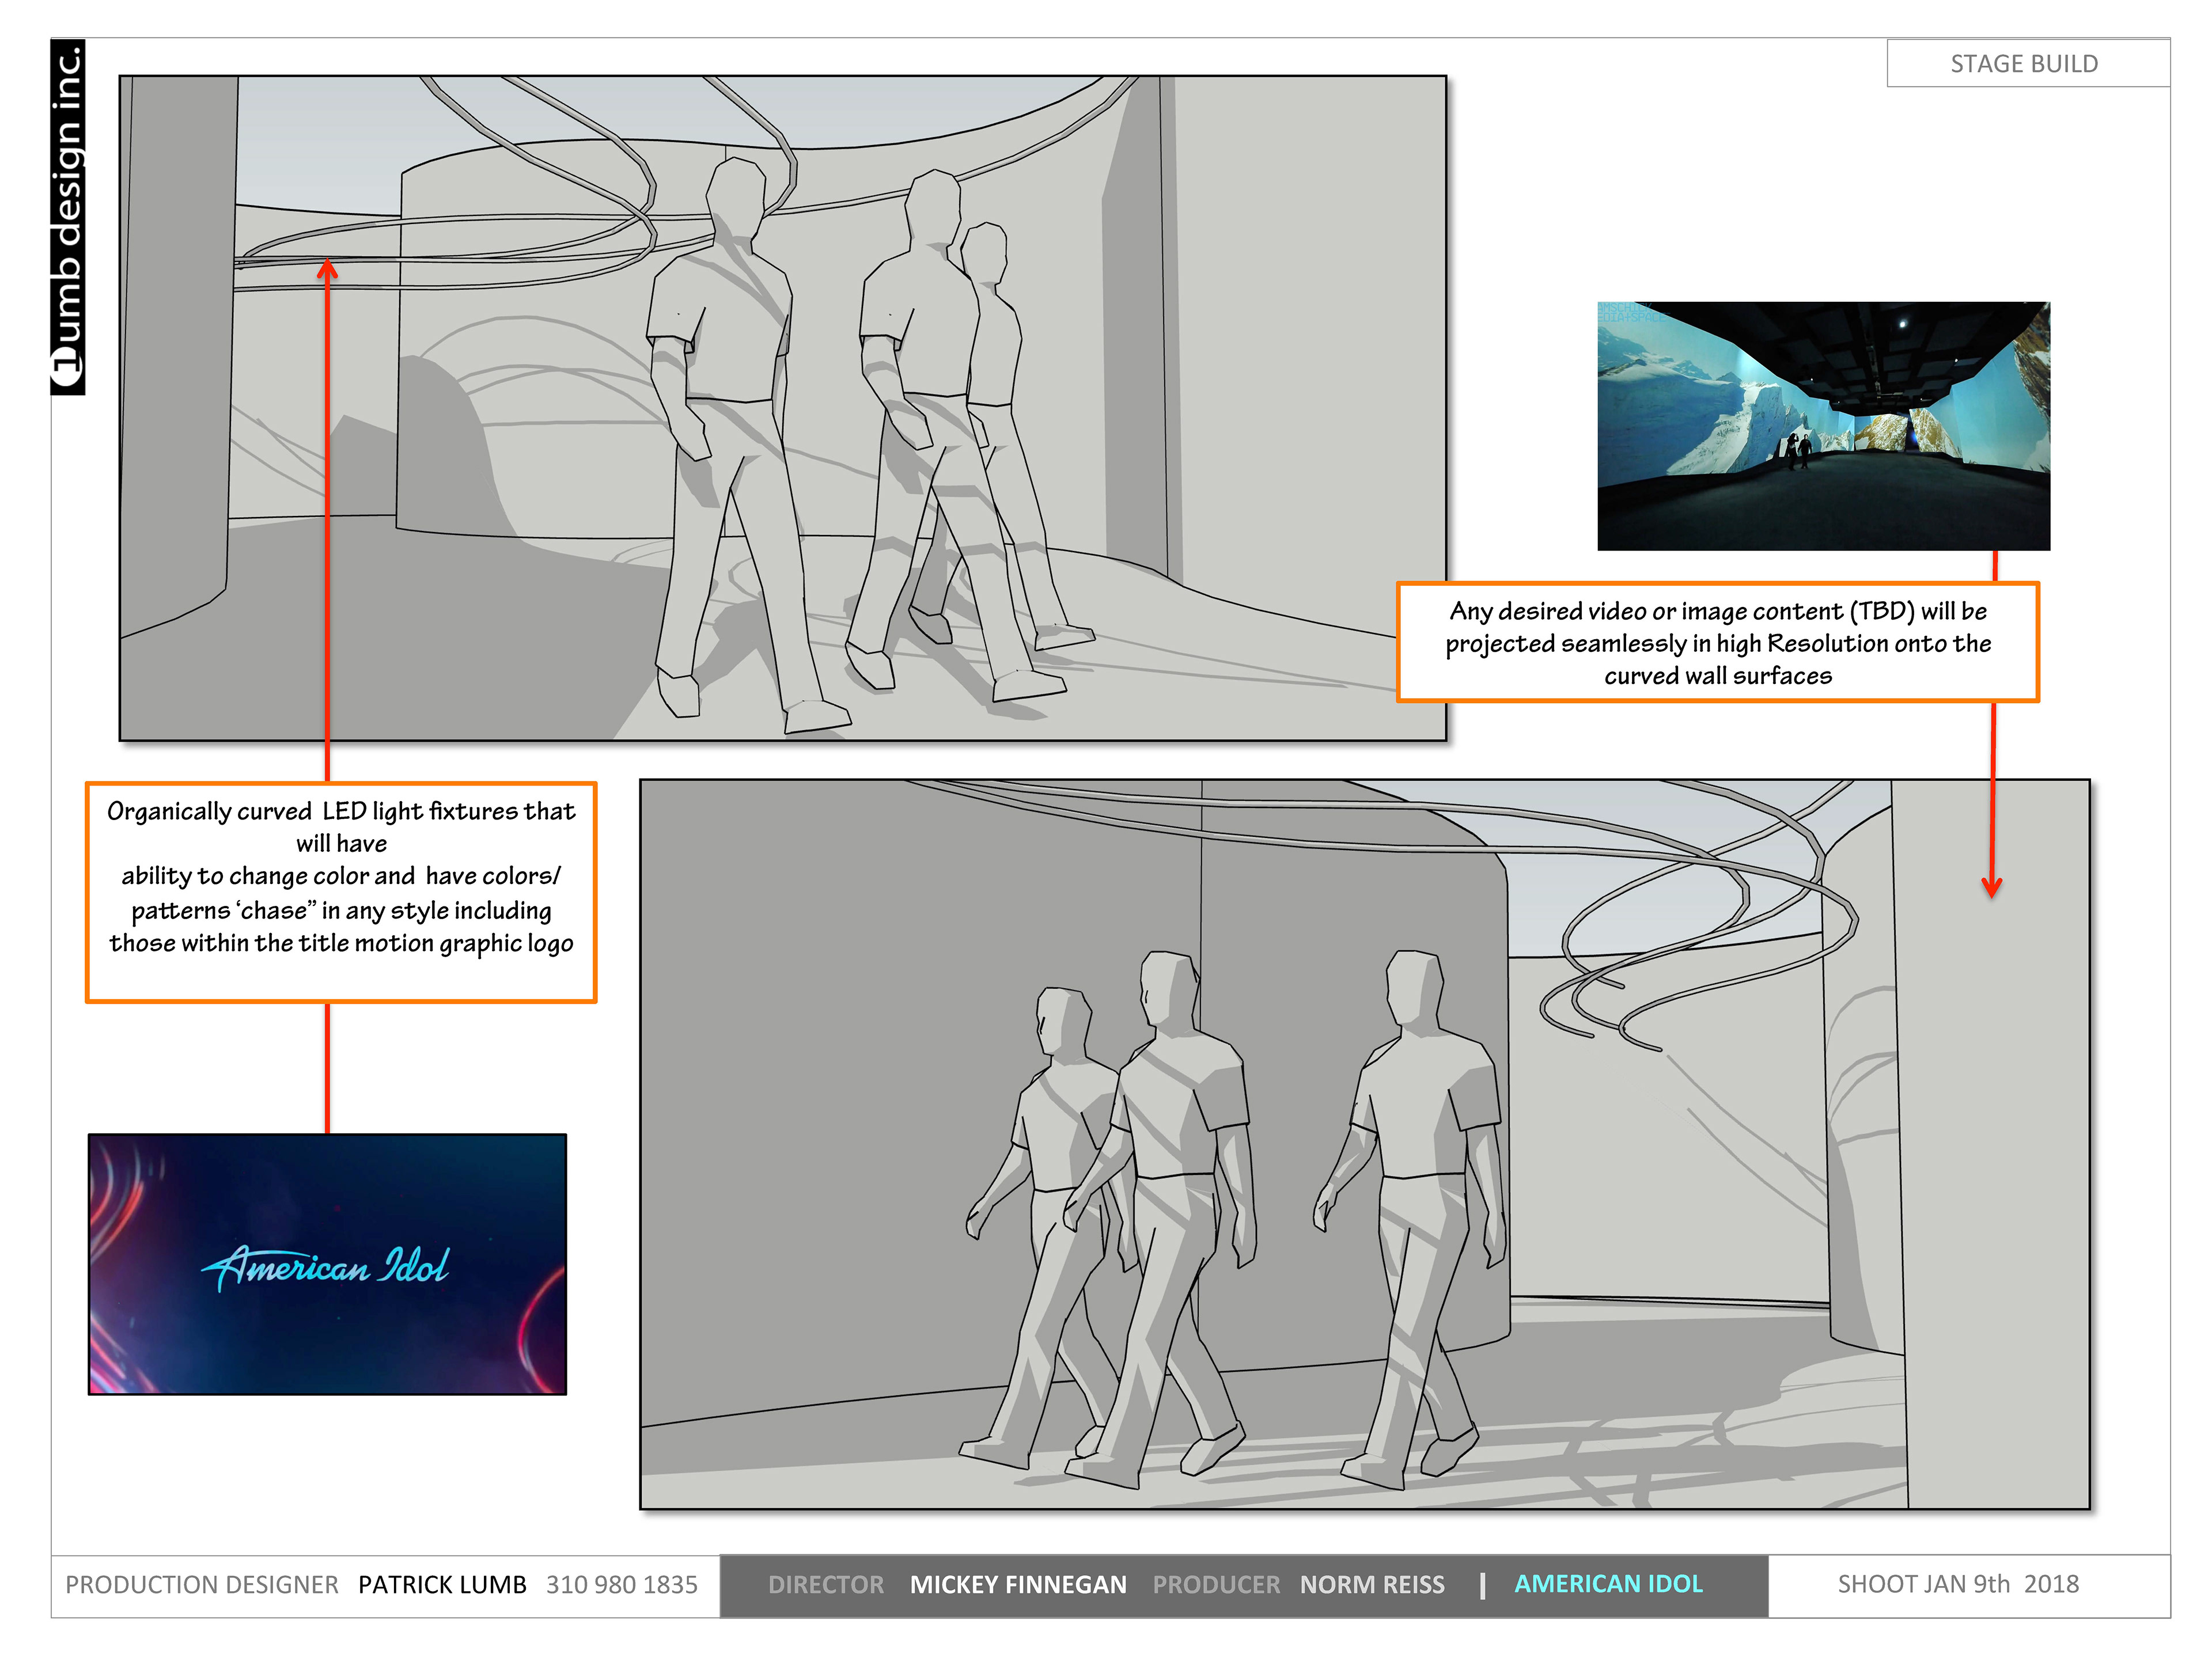Screen dimensions: 2212x1658
Task: Click the lumb design inc. logo
Action: [68, 218]
